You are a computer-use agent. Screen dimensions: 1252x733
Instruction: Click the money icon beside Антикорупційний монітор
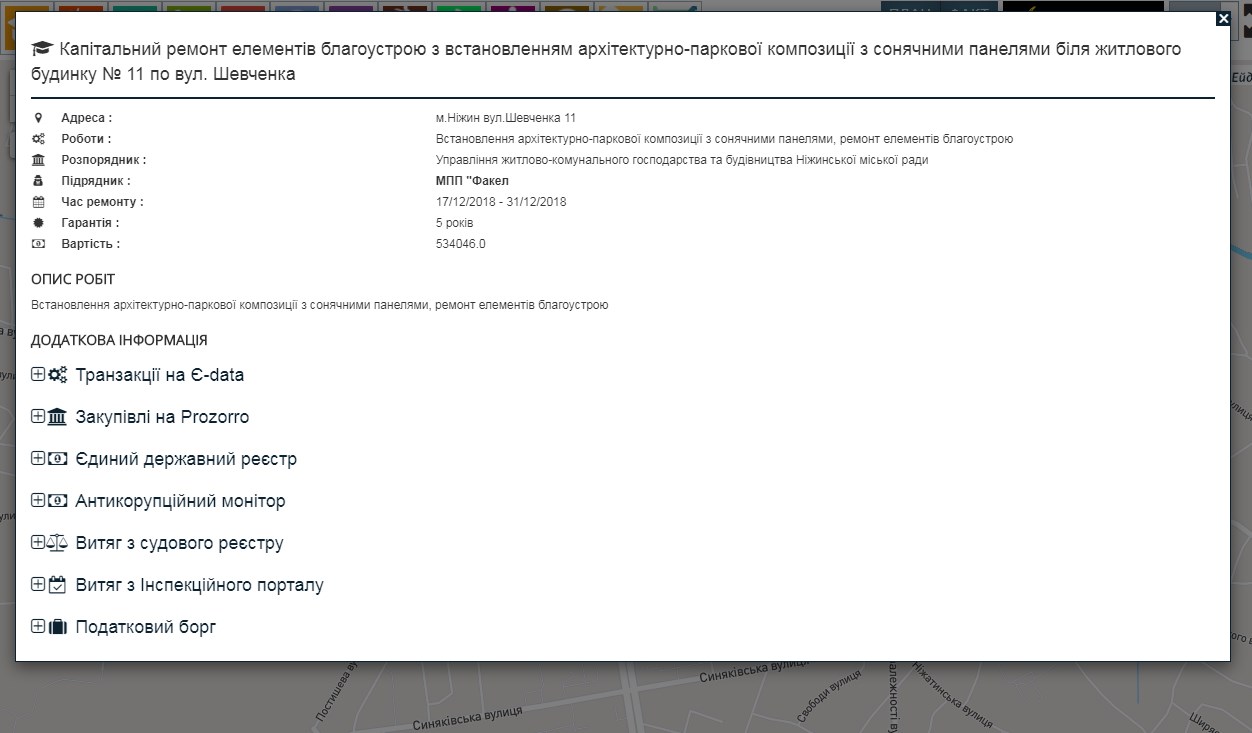[x=58, y=501]
